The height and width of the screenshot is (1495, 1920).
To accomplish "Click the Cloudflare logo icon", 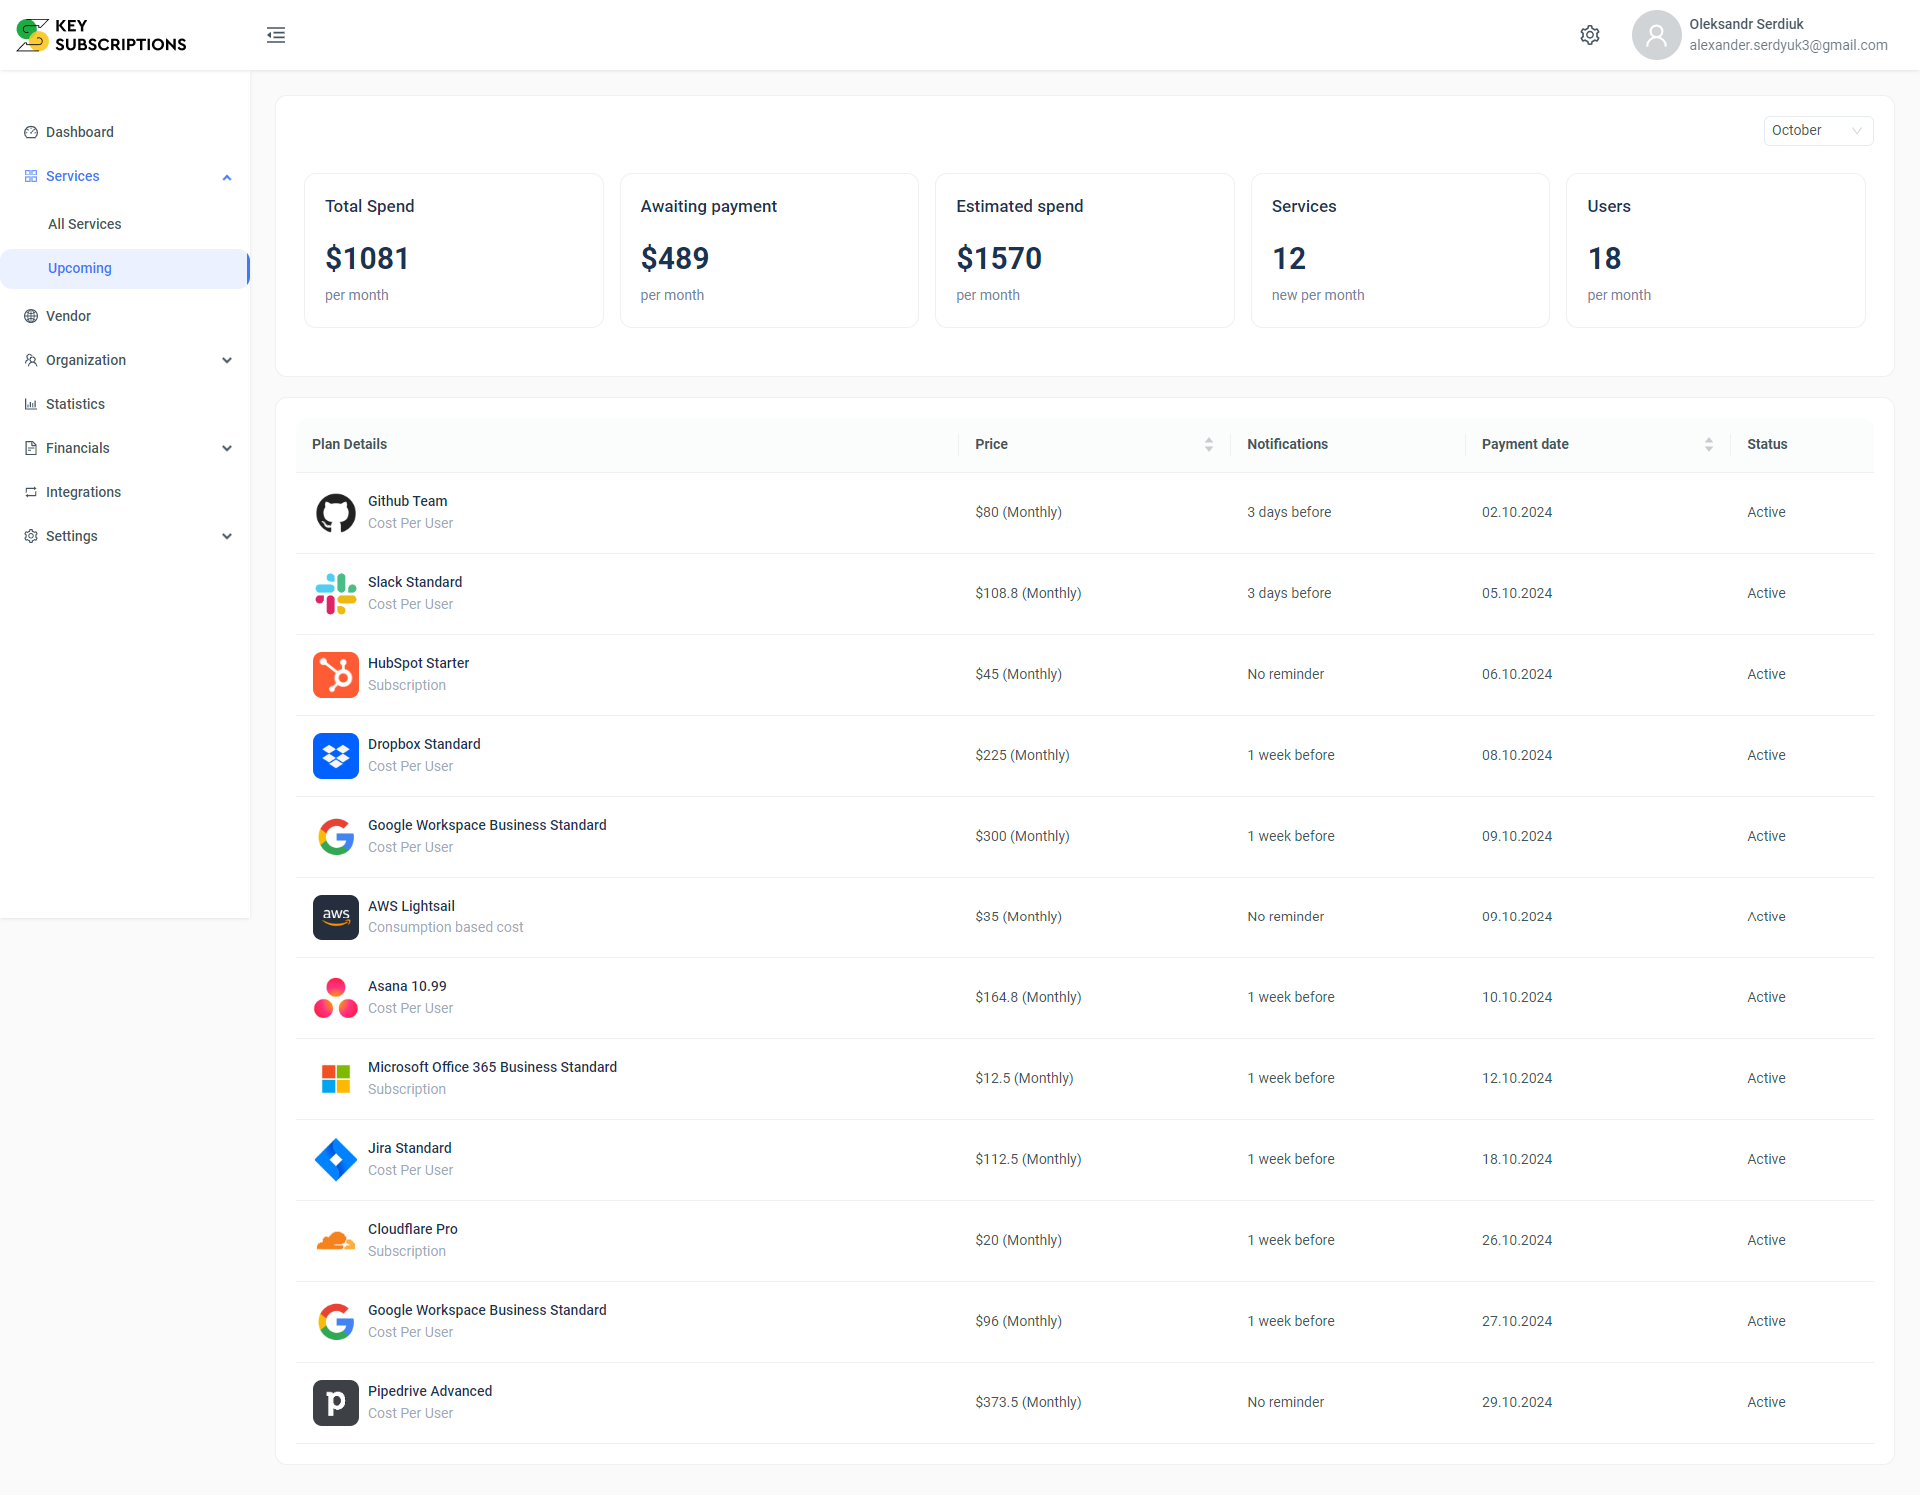I will click(x=336, y=1241).
